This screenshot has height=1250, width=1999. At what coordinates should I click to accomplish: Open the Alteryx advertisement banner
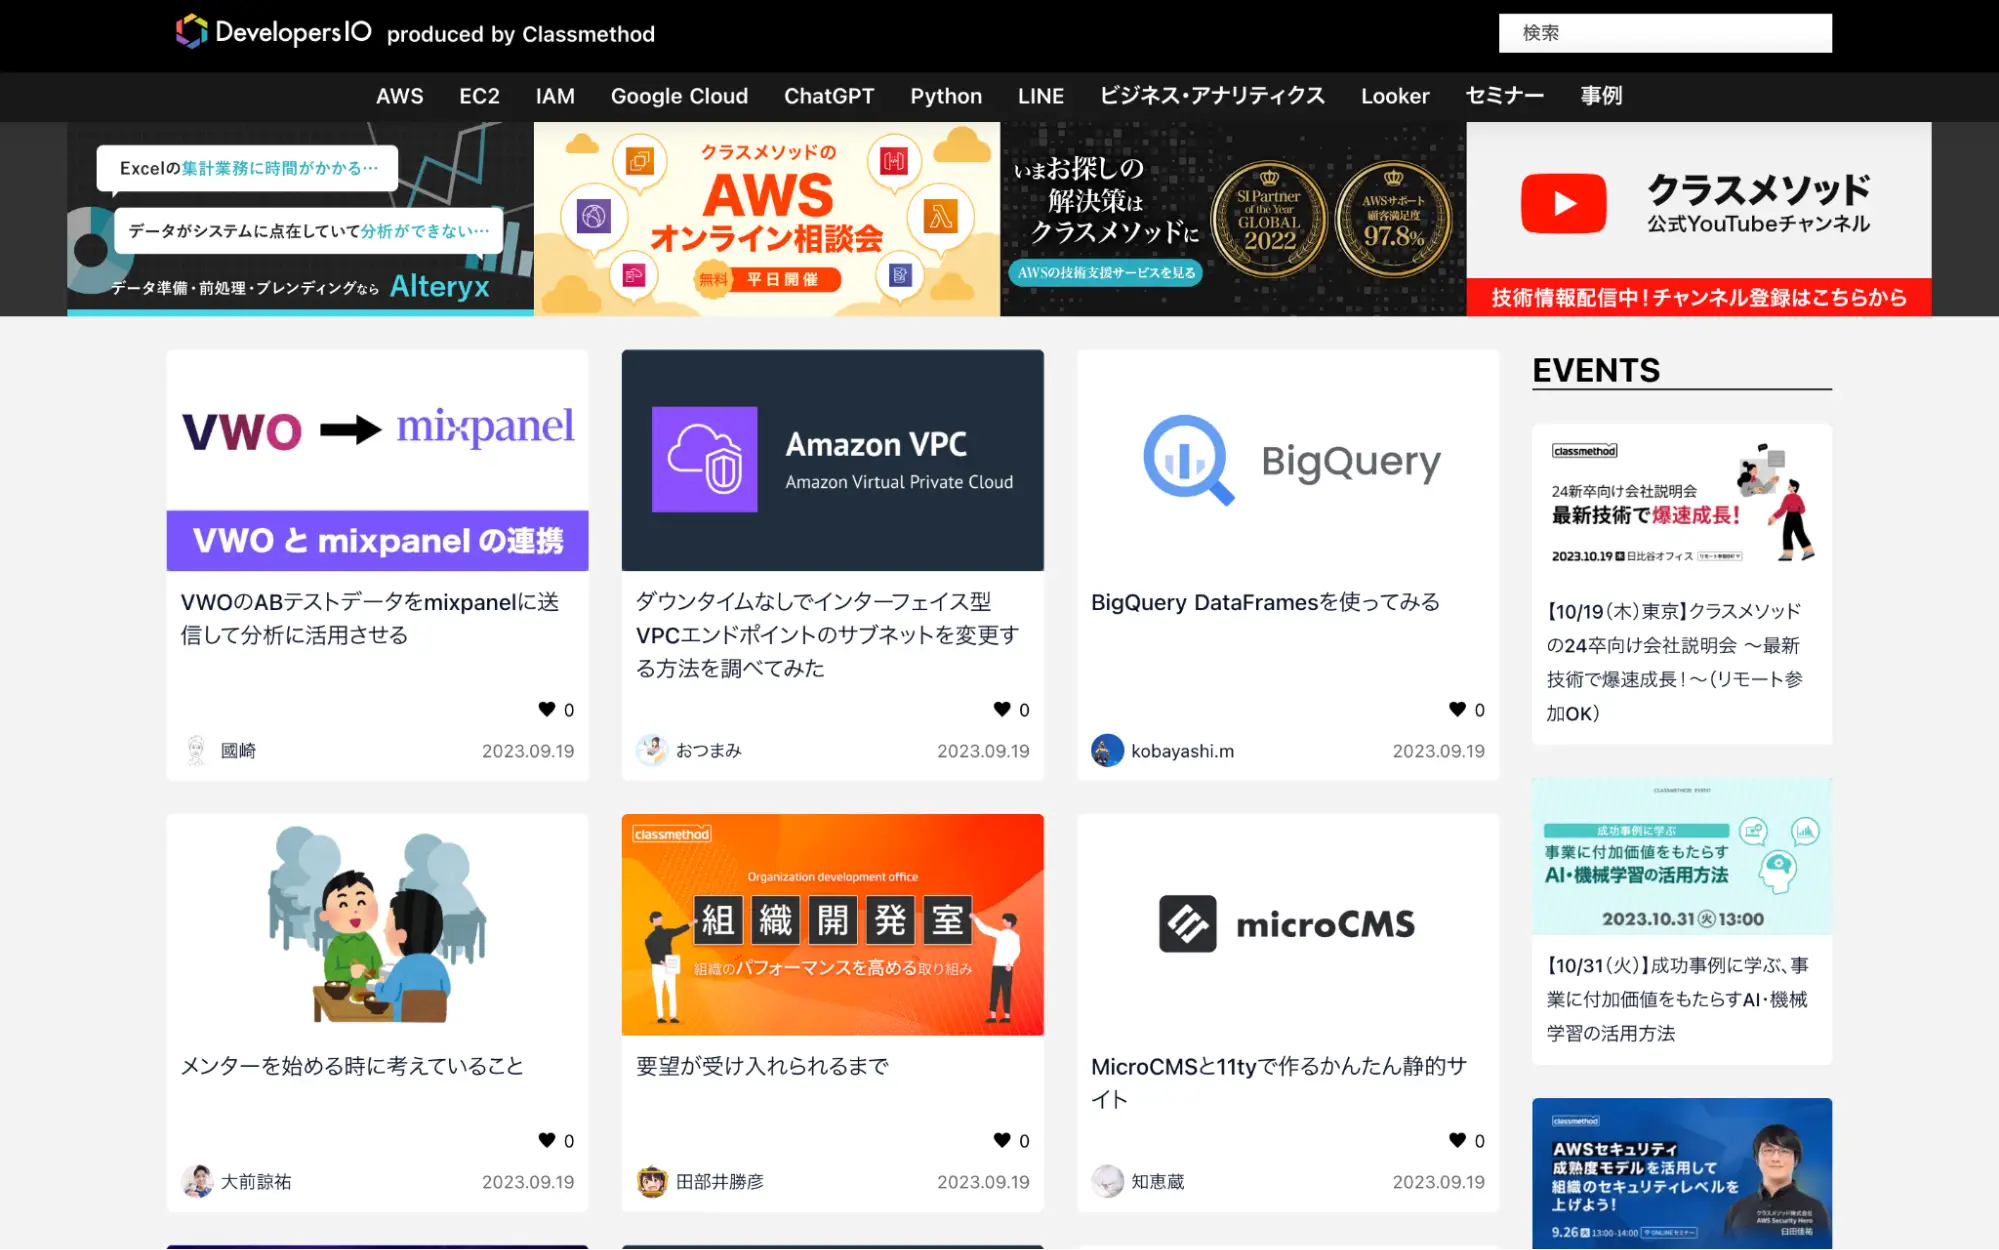point(300,219)
